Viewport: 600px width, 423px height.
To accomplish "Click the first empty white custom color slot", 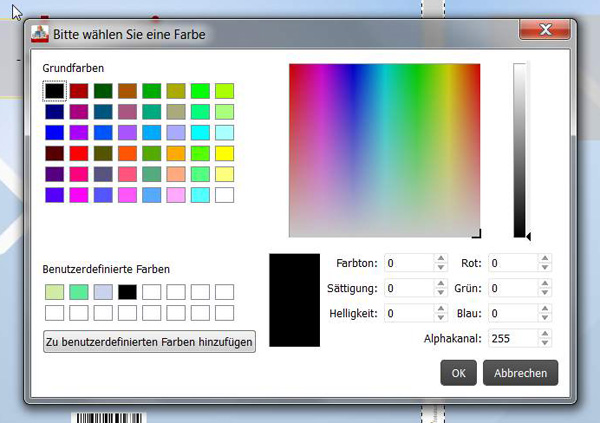I will pos(151,292).
